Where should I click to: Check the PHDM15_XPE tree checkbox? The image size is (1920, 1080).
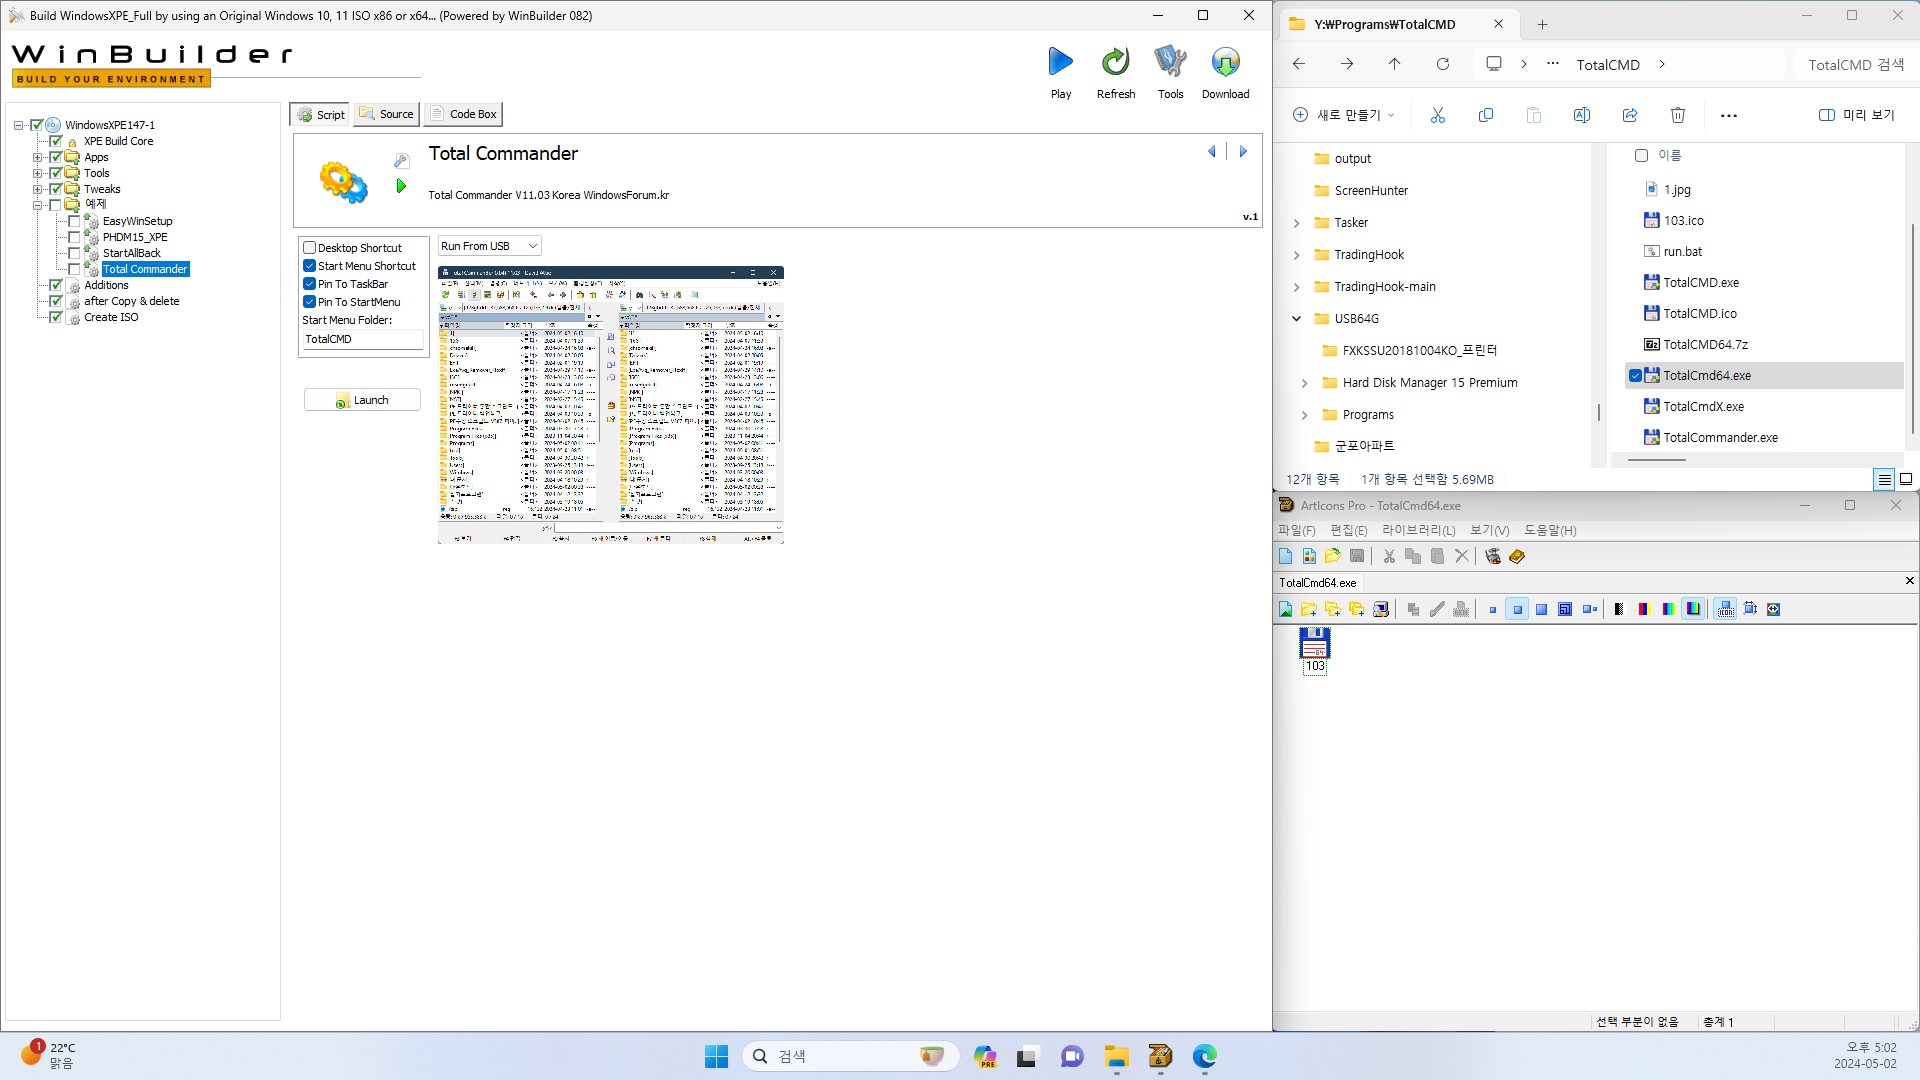pyautogui.click(x=74, y=237)
